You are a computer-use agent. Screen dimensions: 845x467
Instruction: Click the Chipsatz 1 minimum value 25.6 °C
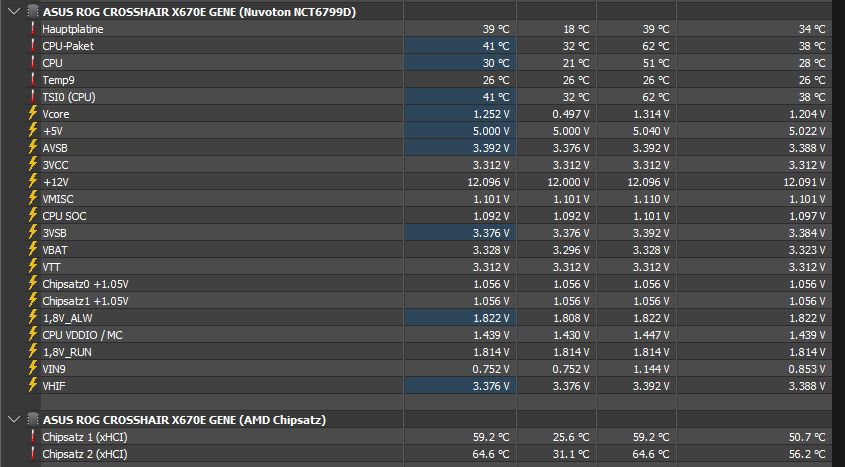point(571,437)
